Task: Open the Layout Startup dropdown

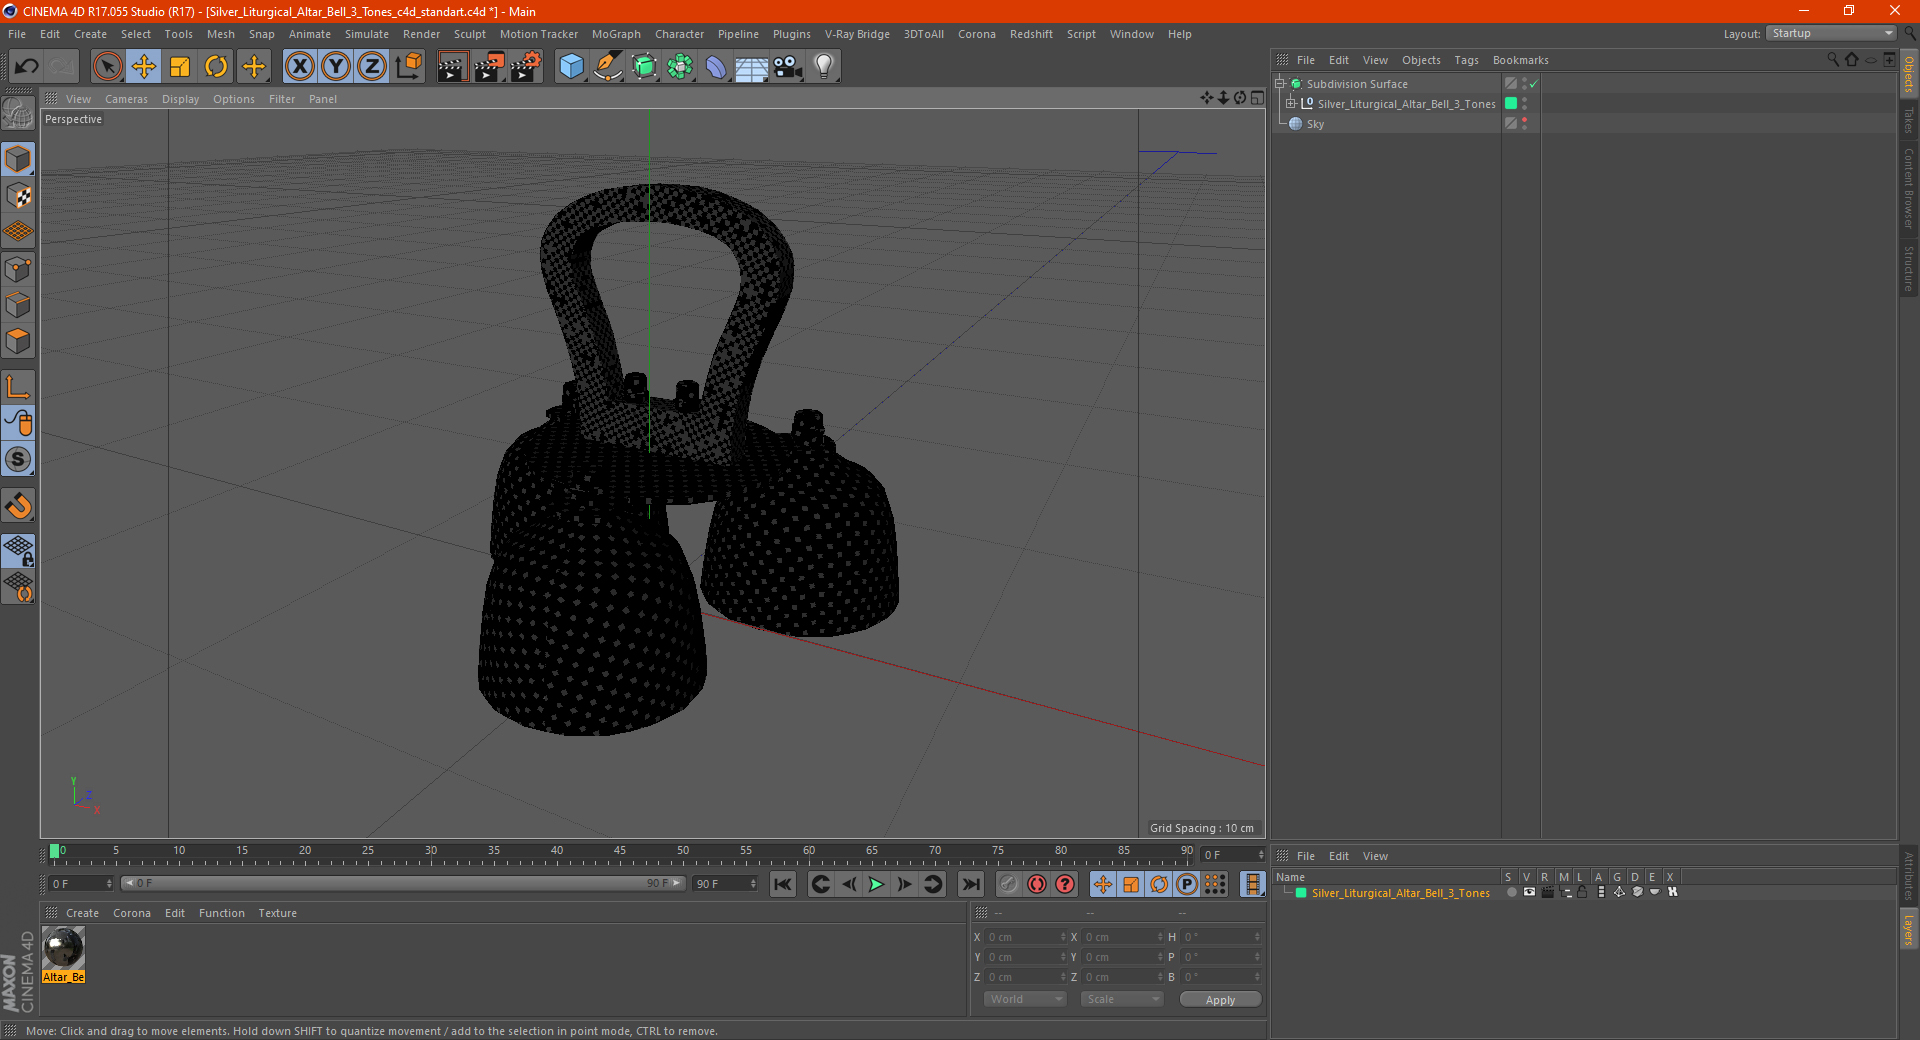Action: [1831, 33]
